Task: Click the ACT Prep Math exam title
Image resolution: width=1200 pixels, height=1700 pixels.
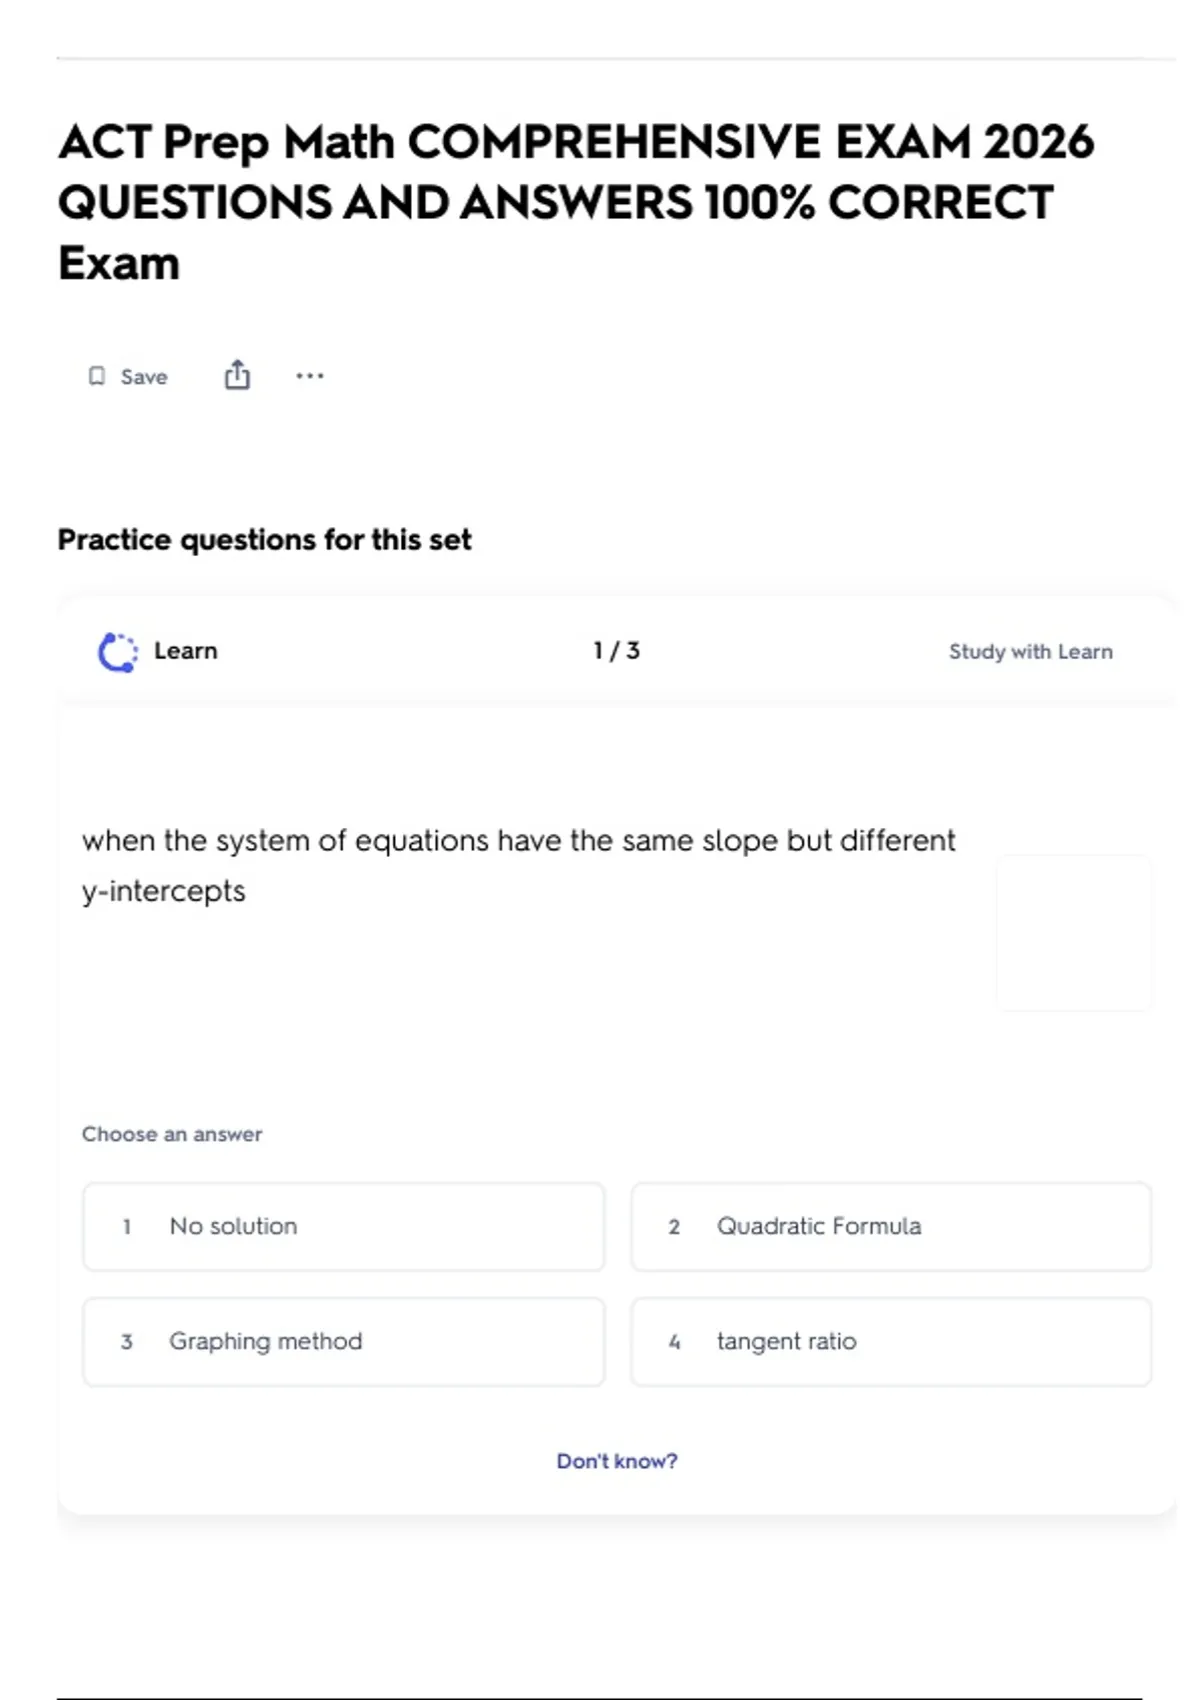Action: 576,202
